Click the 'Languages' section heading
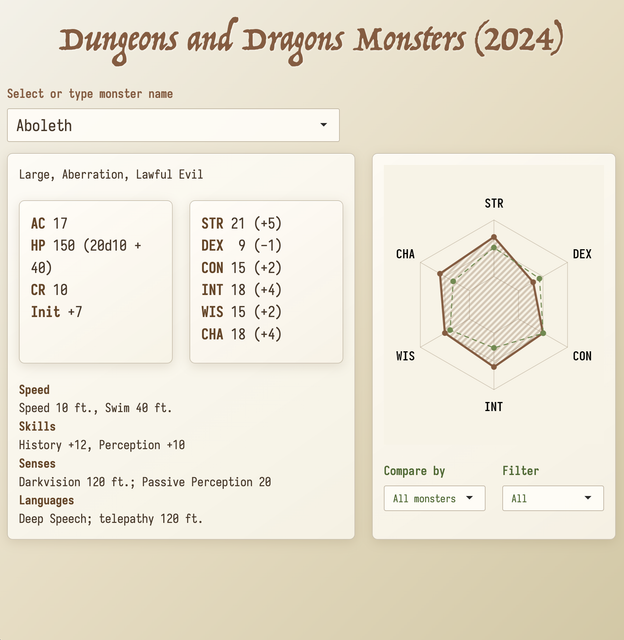 47,500
